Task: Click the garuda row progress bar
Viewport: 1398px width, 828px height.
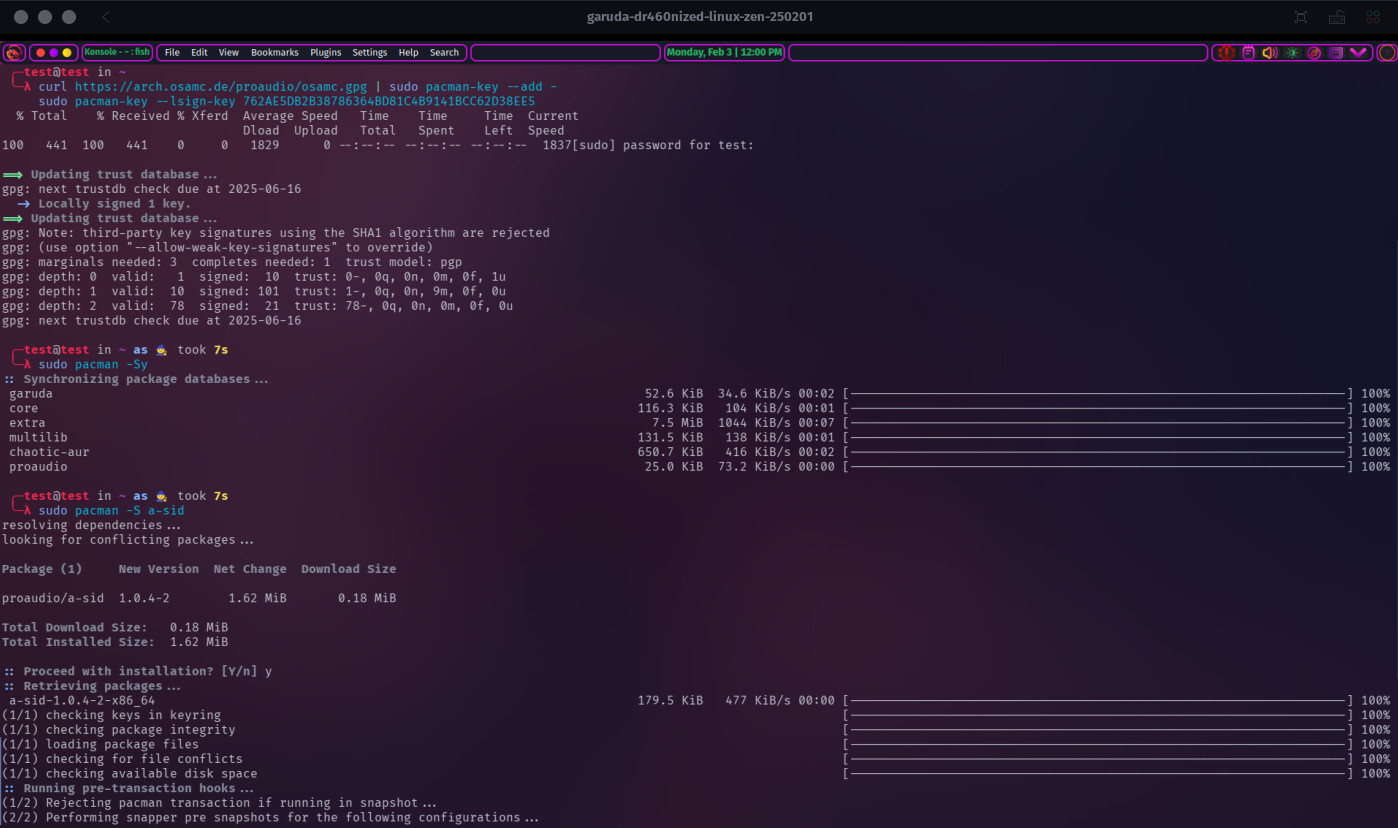Action: [x=1098, y=394]
